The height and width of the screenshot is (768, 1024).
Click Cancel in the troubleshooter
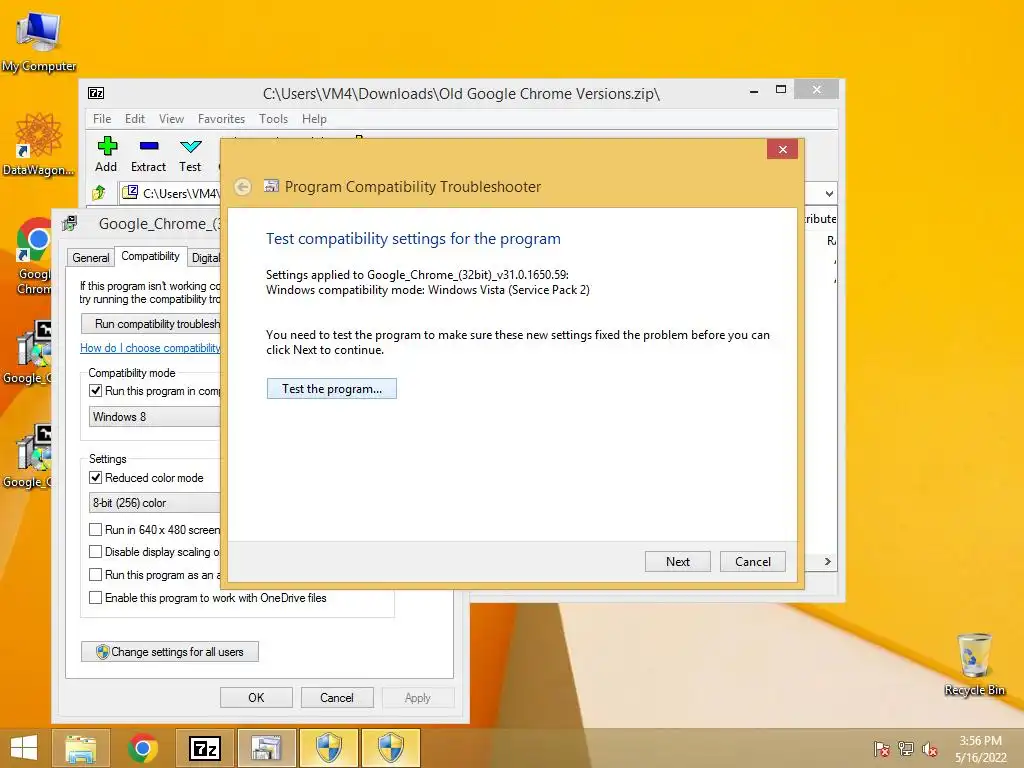pos(752,562)
